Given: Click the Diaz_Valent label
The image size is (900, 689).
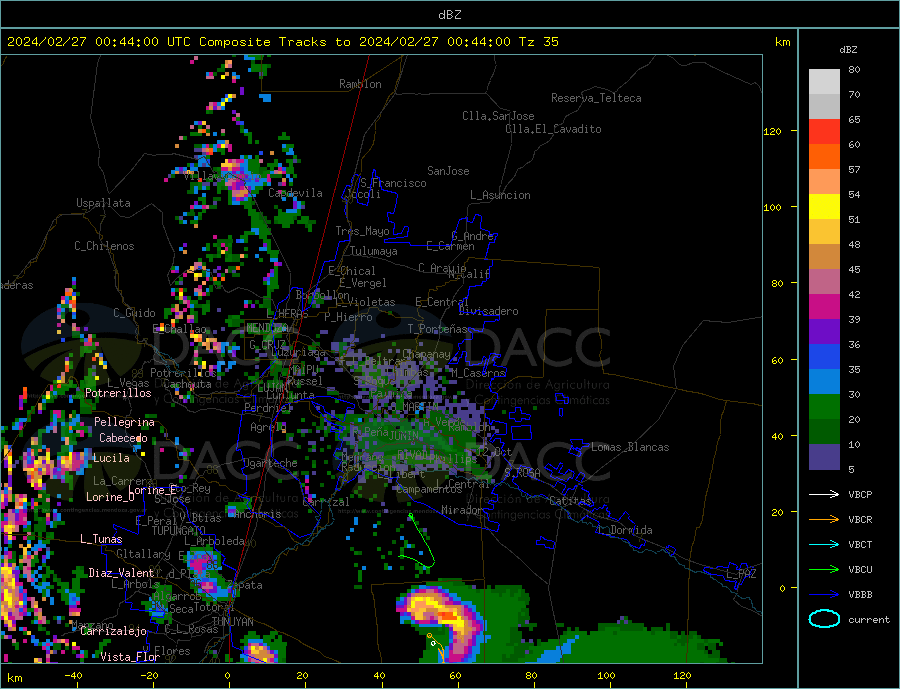Looking at the screenshot, I should click(x=121, y=573).
